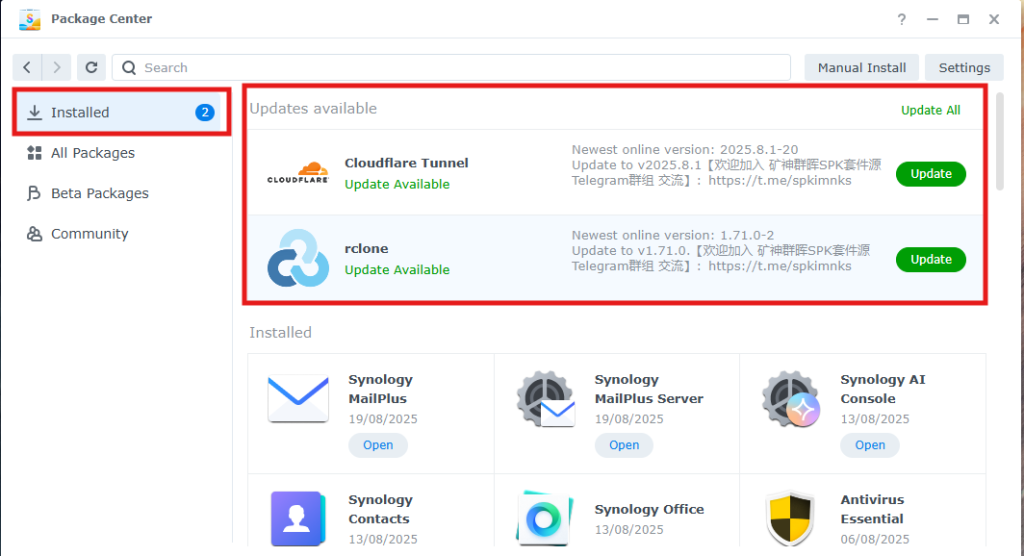Click Update Available under rclone

(x=397, y=270)
